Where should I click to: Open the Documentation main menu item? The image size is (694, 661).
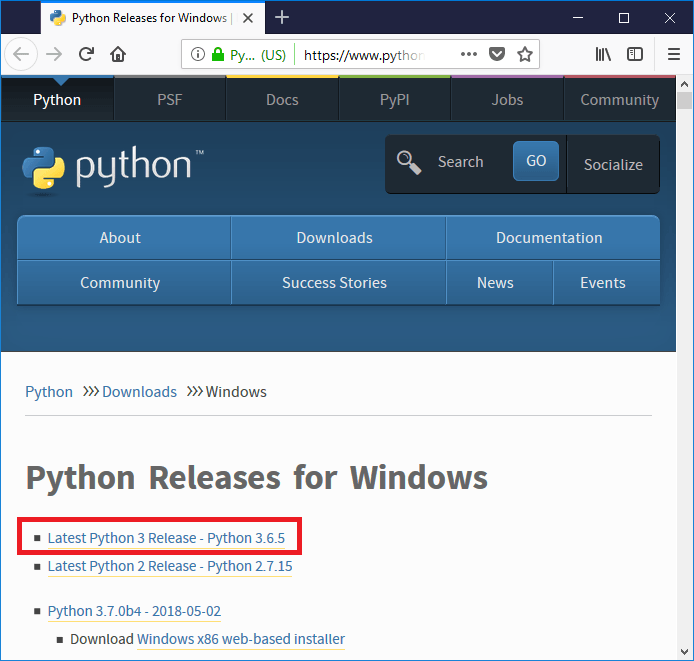click(x=553, y=238)
